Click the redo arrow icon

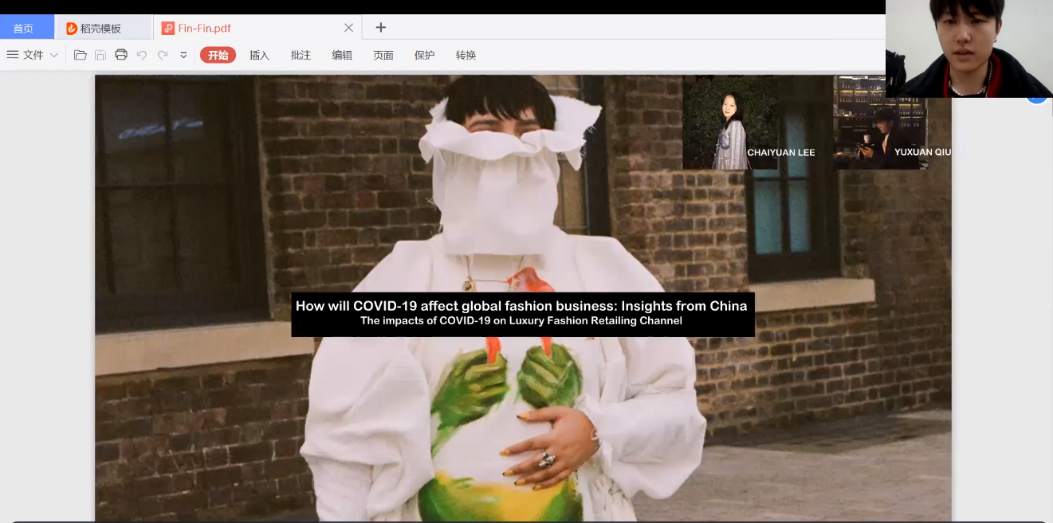162,55
